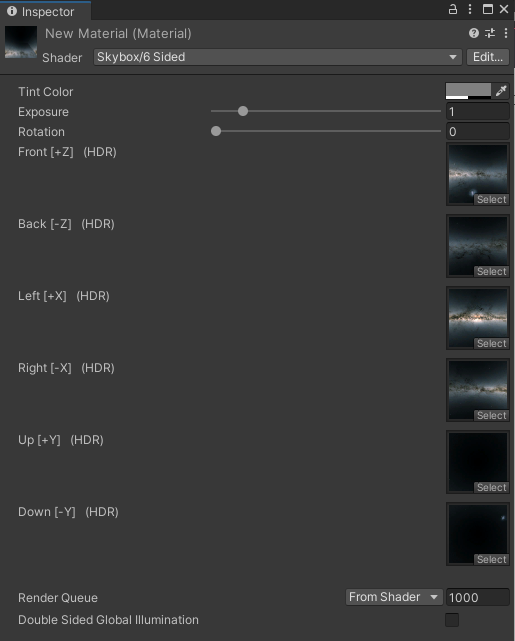Enable Double Sided Global Illumination checkbox

pyautogui.click(x=452, y=620)
